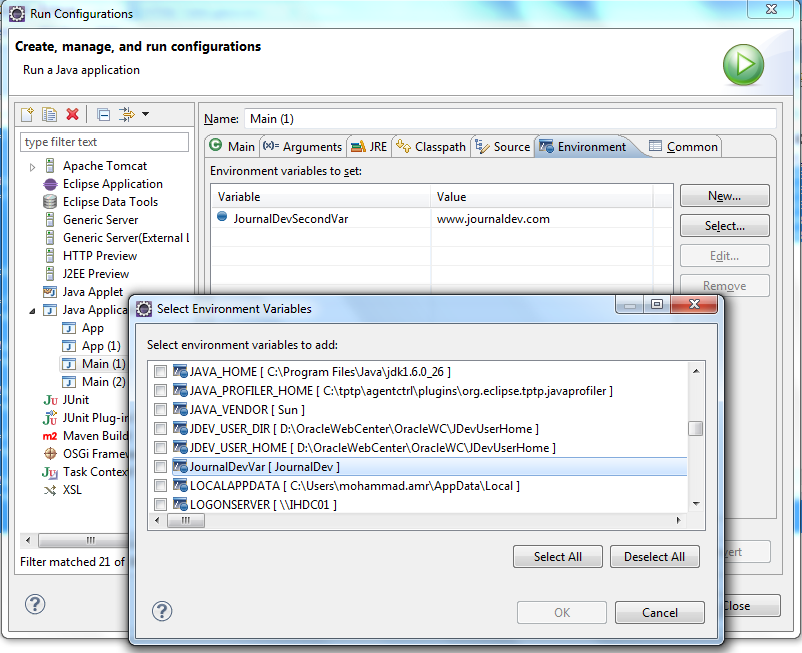The image size is (802, 653).
Task: Click the vertical scrollbar thumb of variables list
Action: [x=696, y=428]
